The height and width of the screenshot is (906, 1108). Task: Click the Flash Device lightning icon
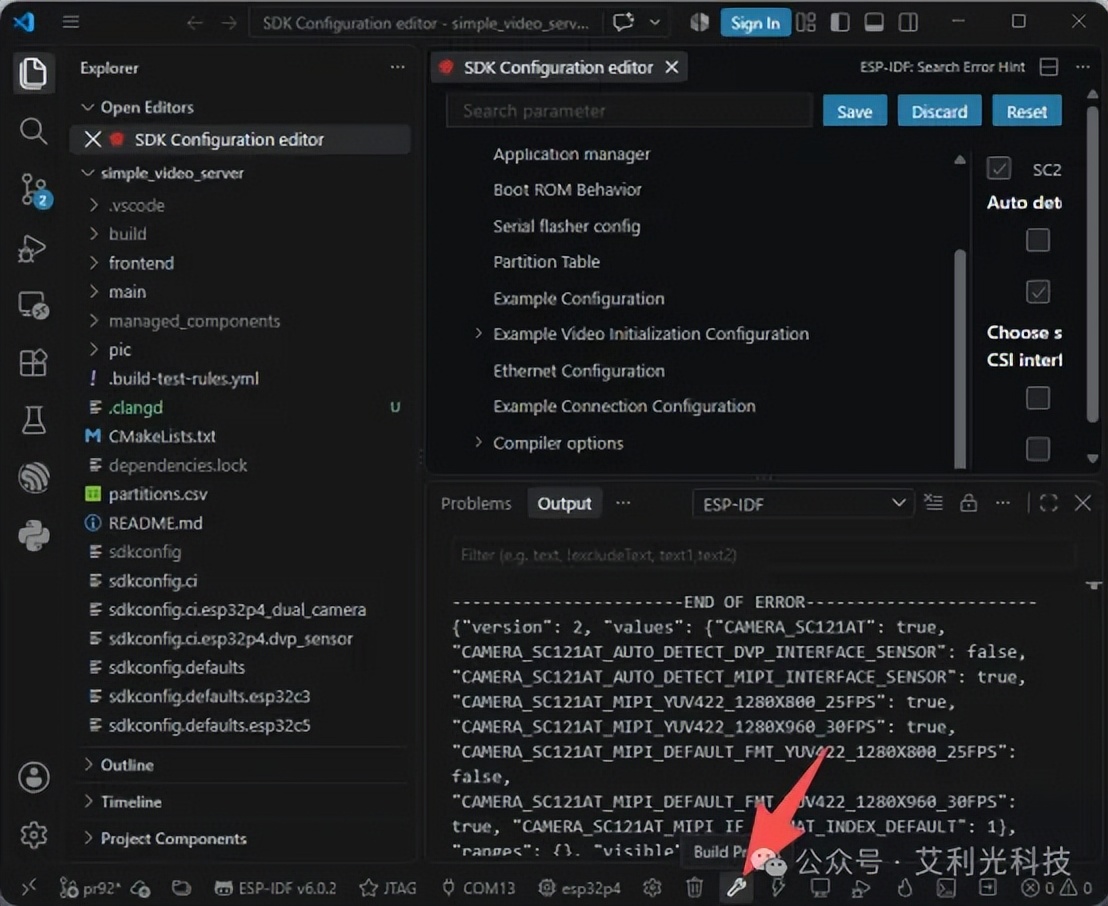[778, 887]
